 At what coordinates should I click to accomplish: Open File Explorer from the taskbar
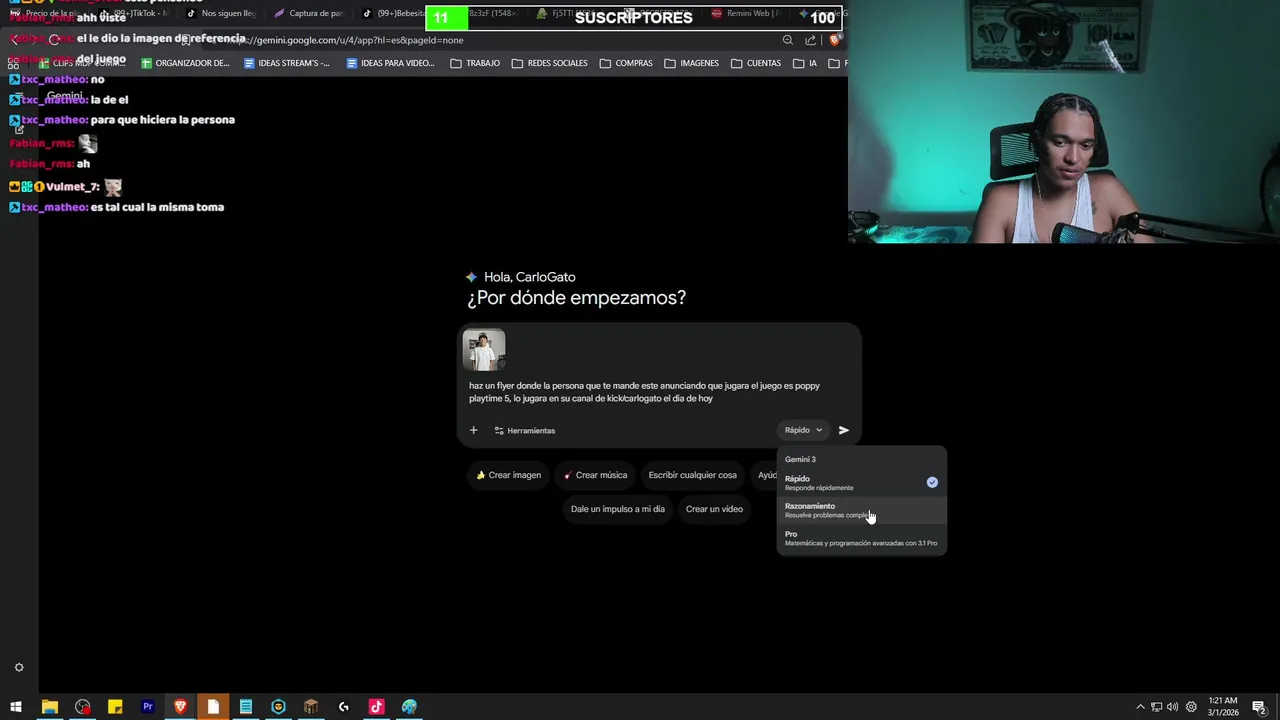(x=49, y=707)
